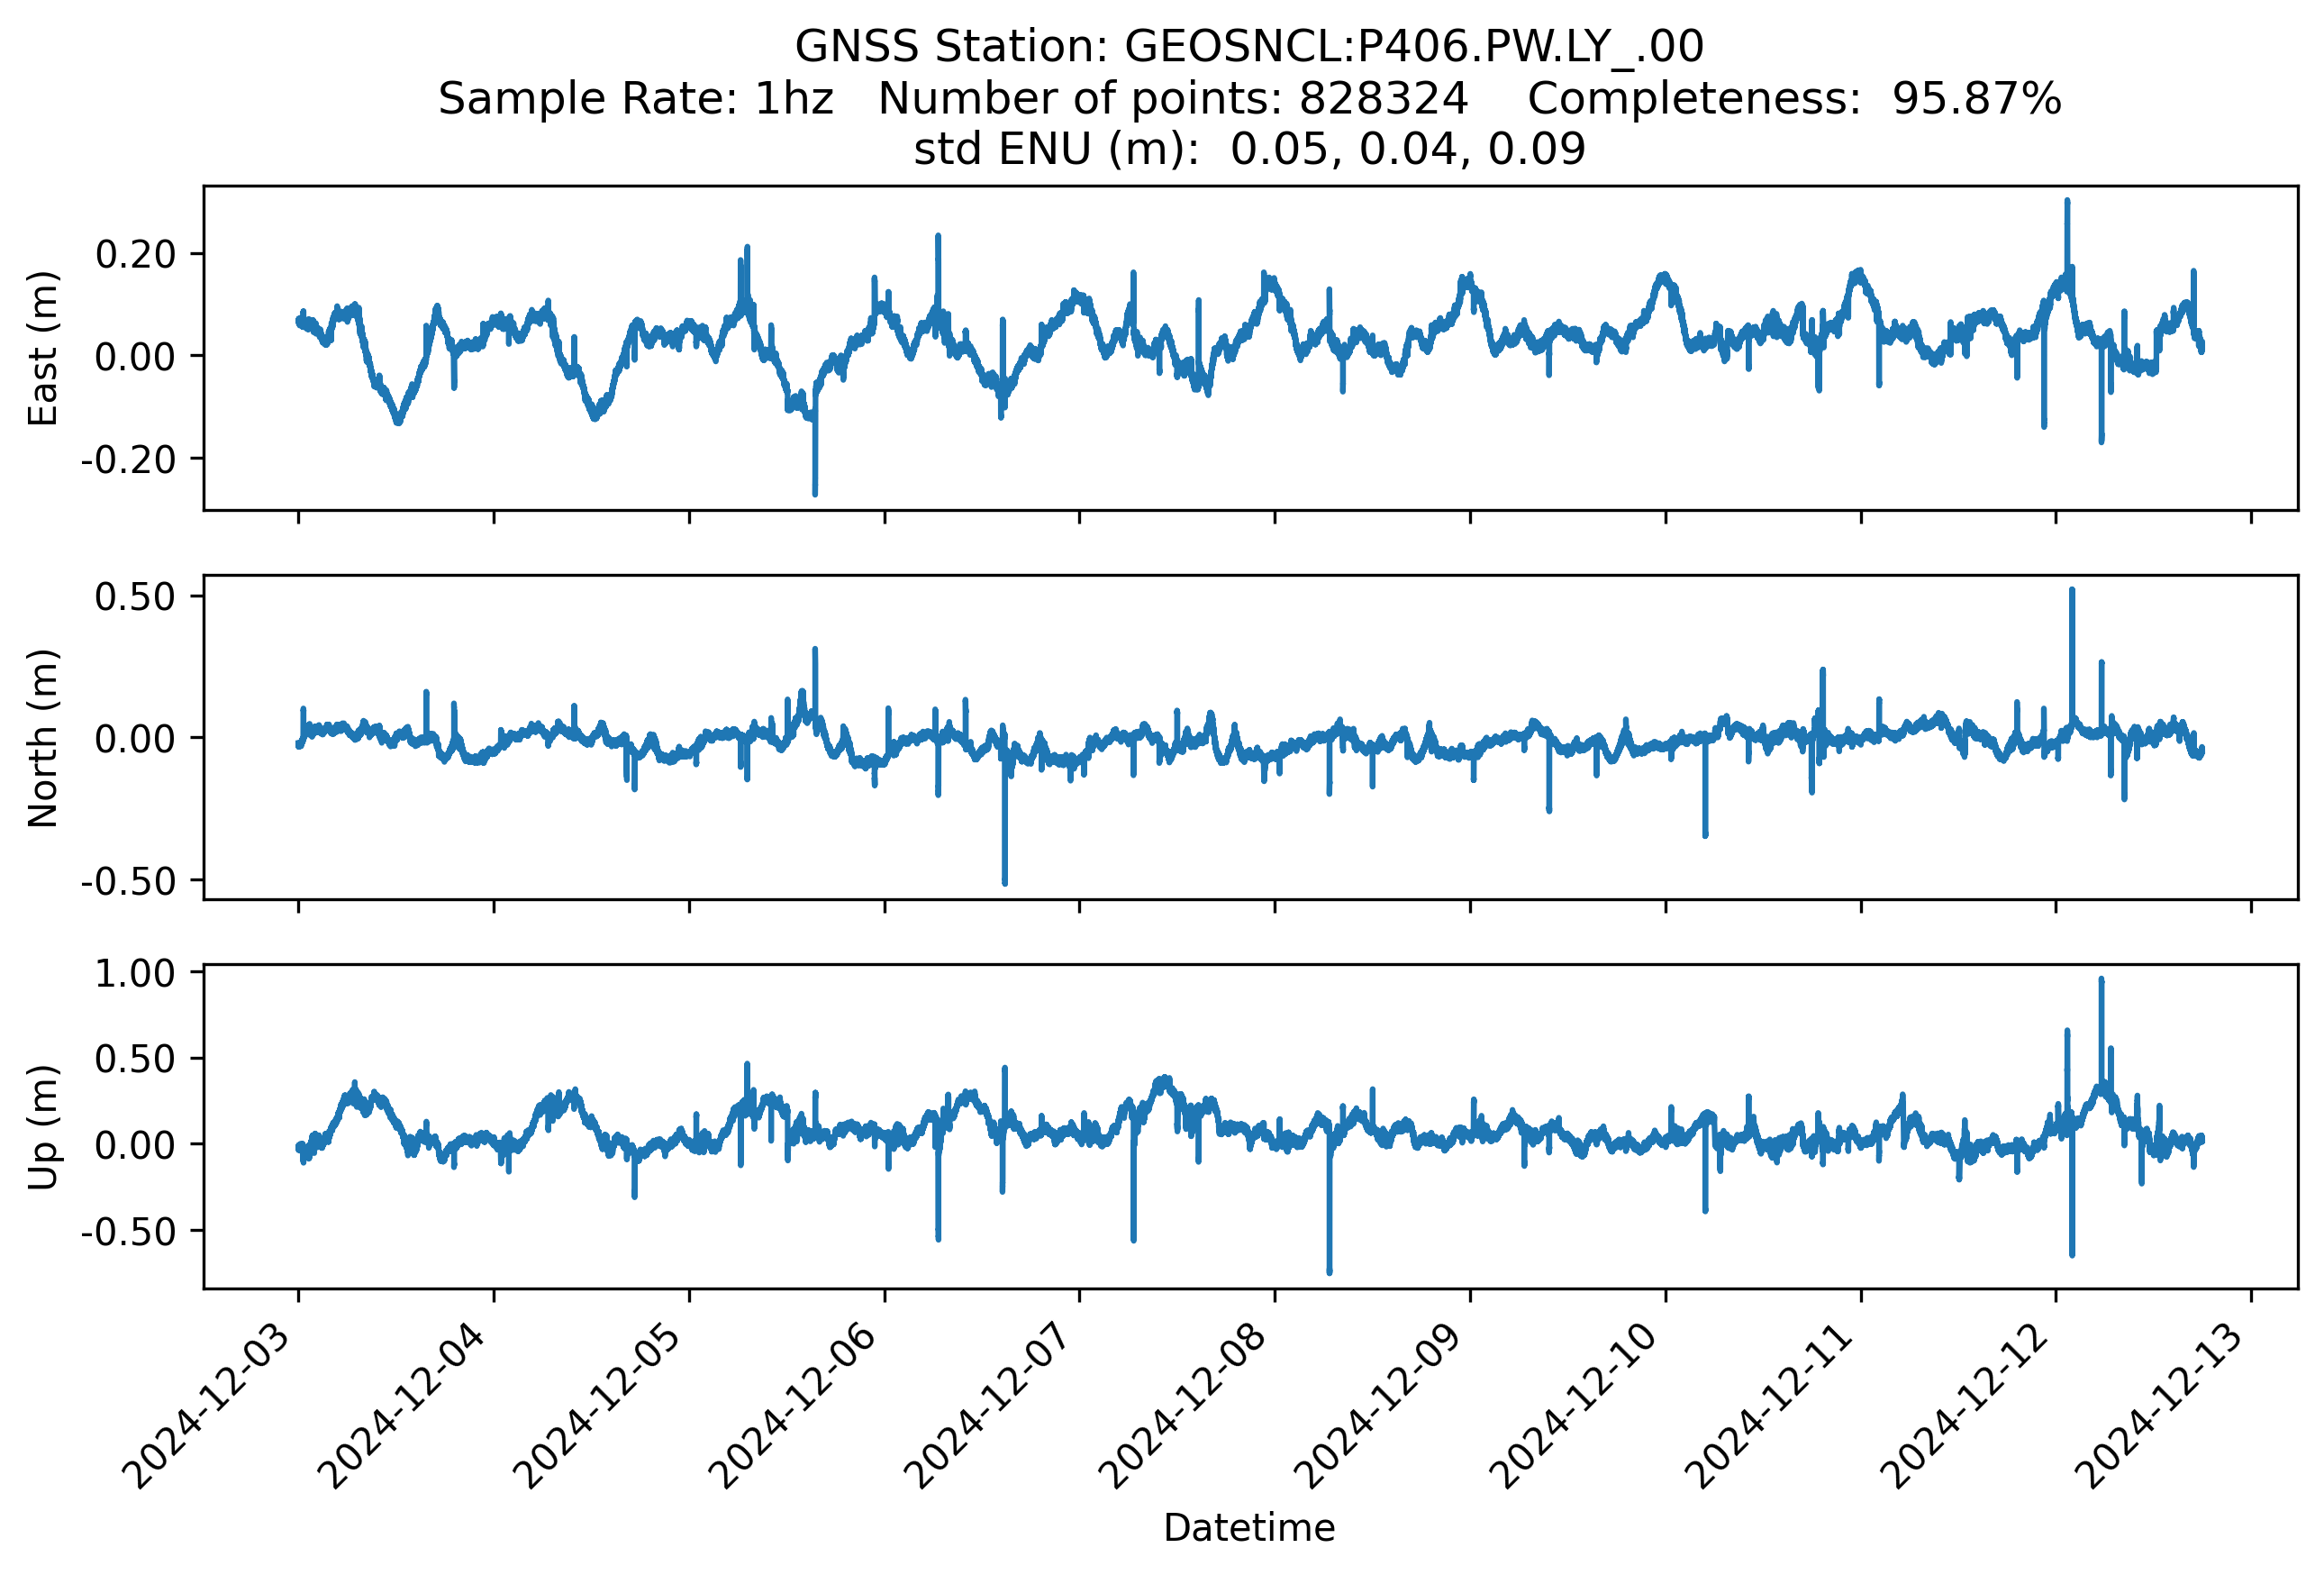The image size is (2324, 1575).
Task: Click the Completeness 95.87% text
Action: pyautogui.click(x=1794, y=98)
